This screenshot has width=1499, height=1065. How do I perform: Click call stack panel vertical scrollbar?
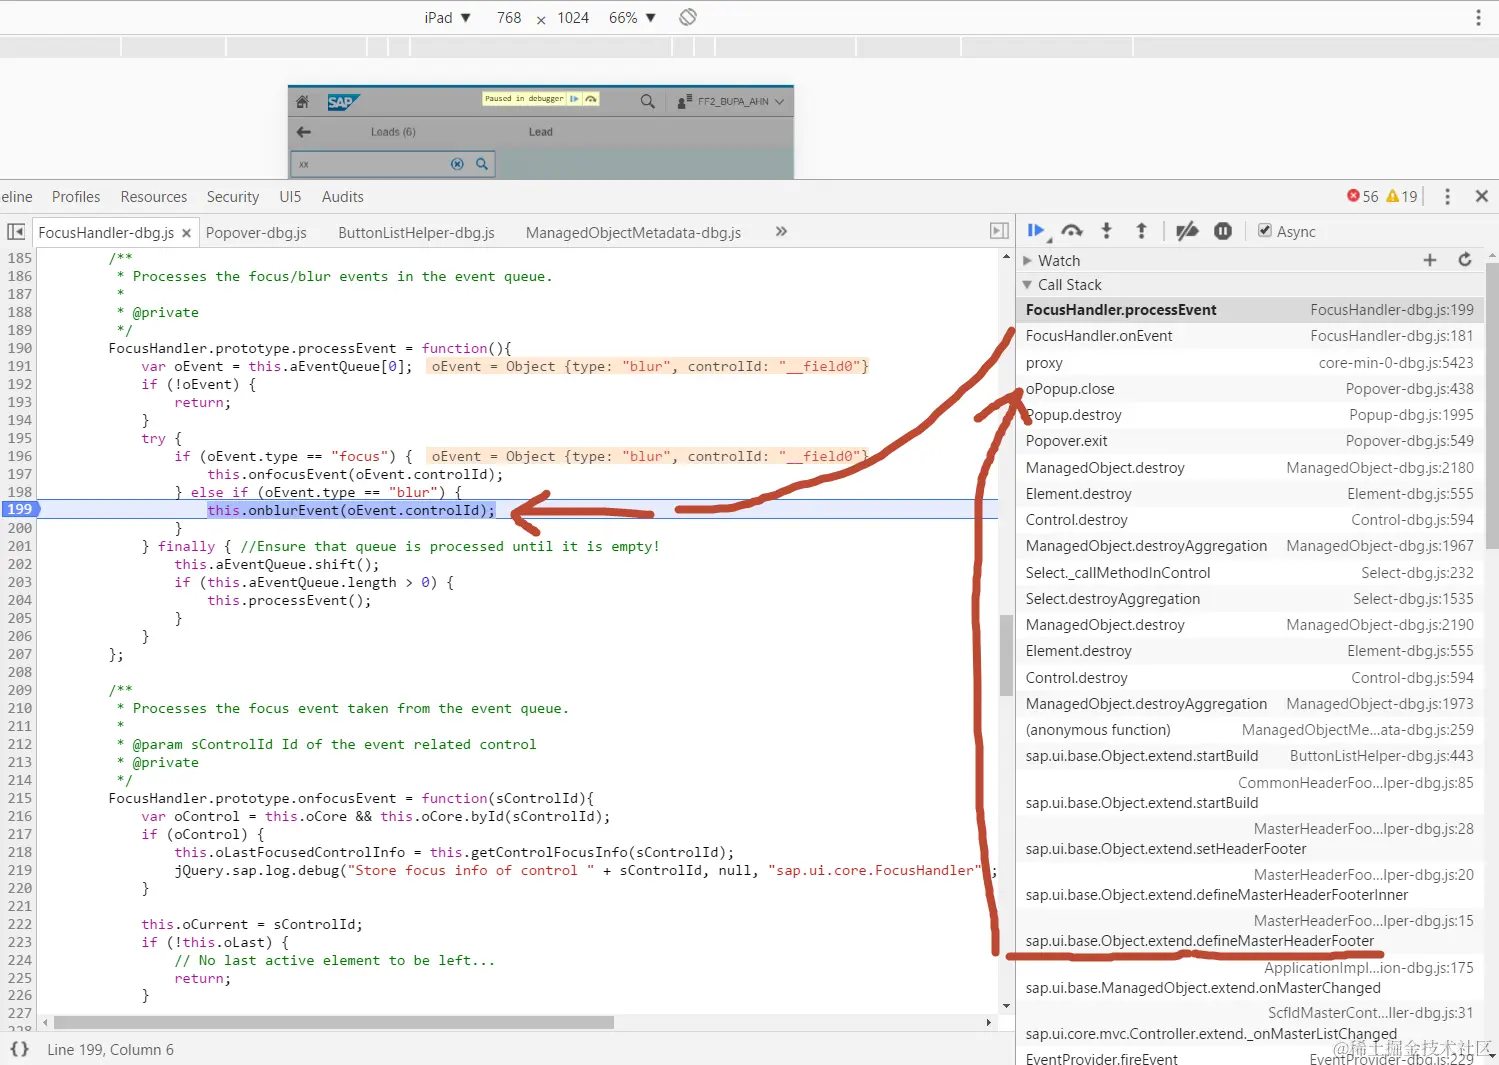(x=1492, y=406)
